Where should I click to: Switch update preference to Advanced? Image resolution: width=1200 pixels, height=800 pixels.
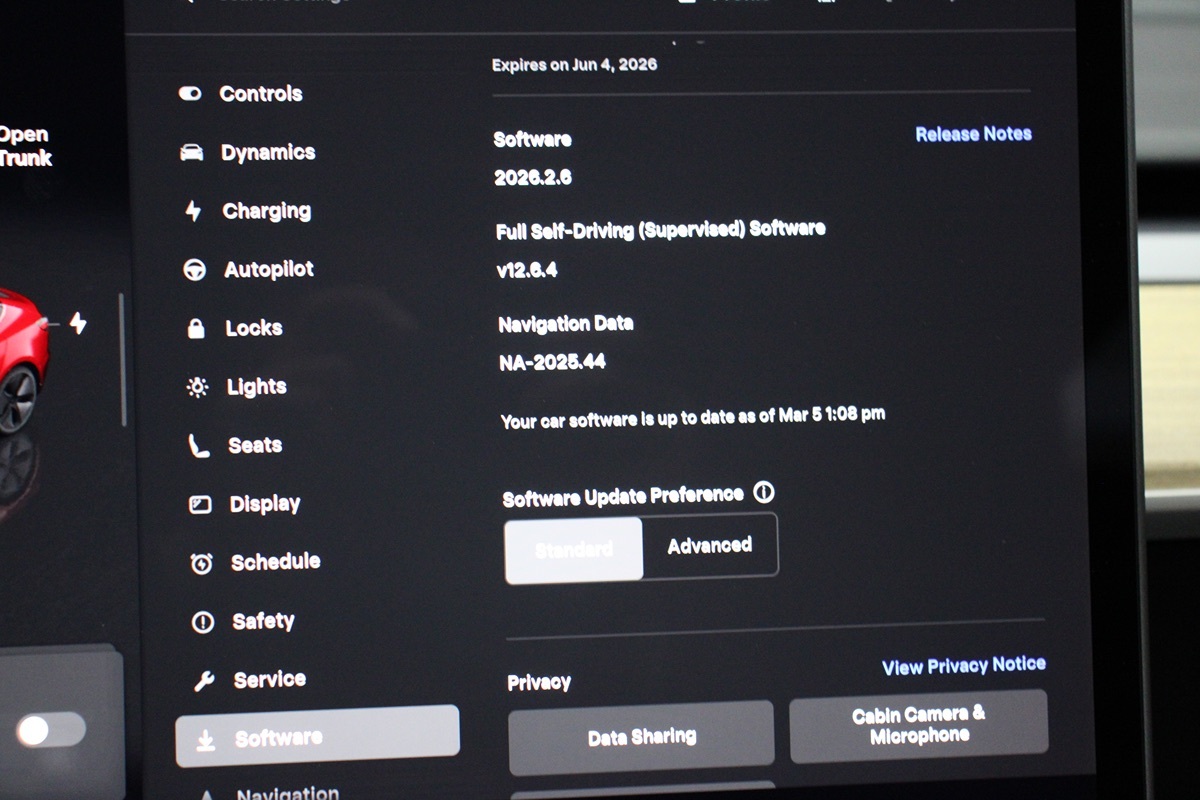click(x=710, y=546)
